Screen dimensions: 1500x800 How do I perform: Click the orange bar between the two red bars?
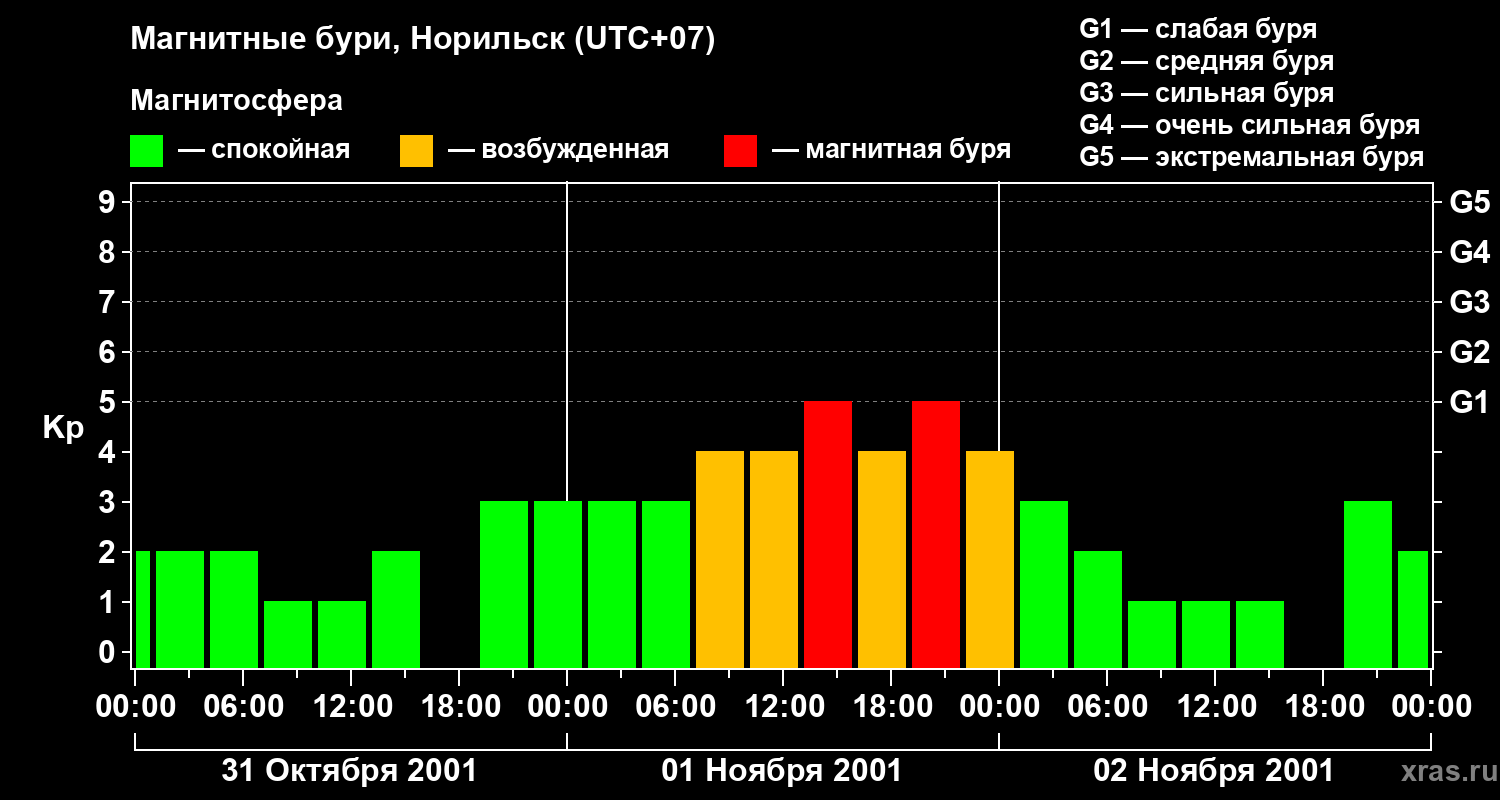point(882,559)
